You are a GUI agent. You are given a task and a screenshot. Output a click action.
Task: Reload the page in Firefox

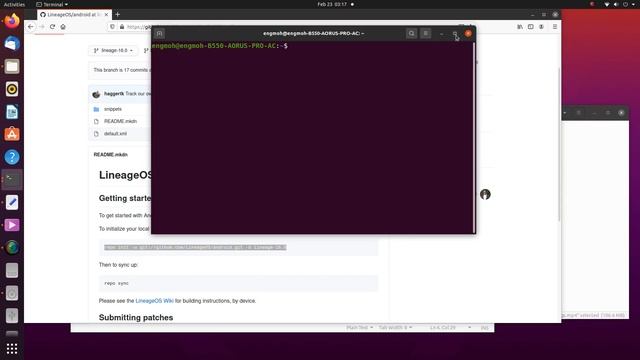click(52, 27)
